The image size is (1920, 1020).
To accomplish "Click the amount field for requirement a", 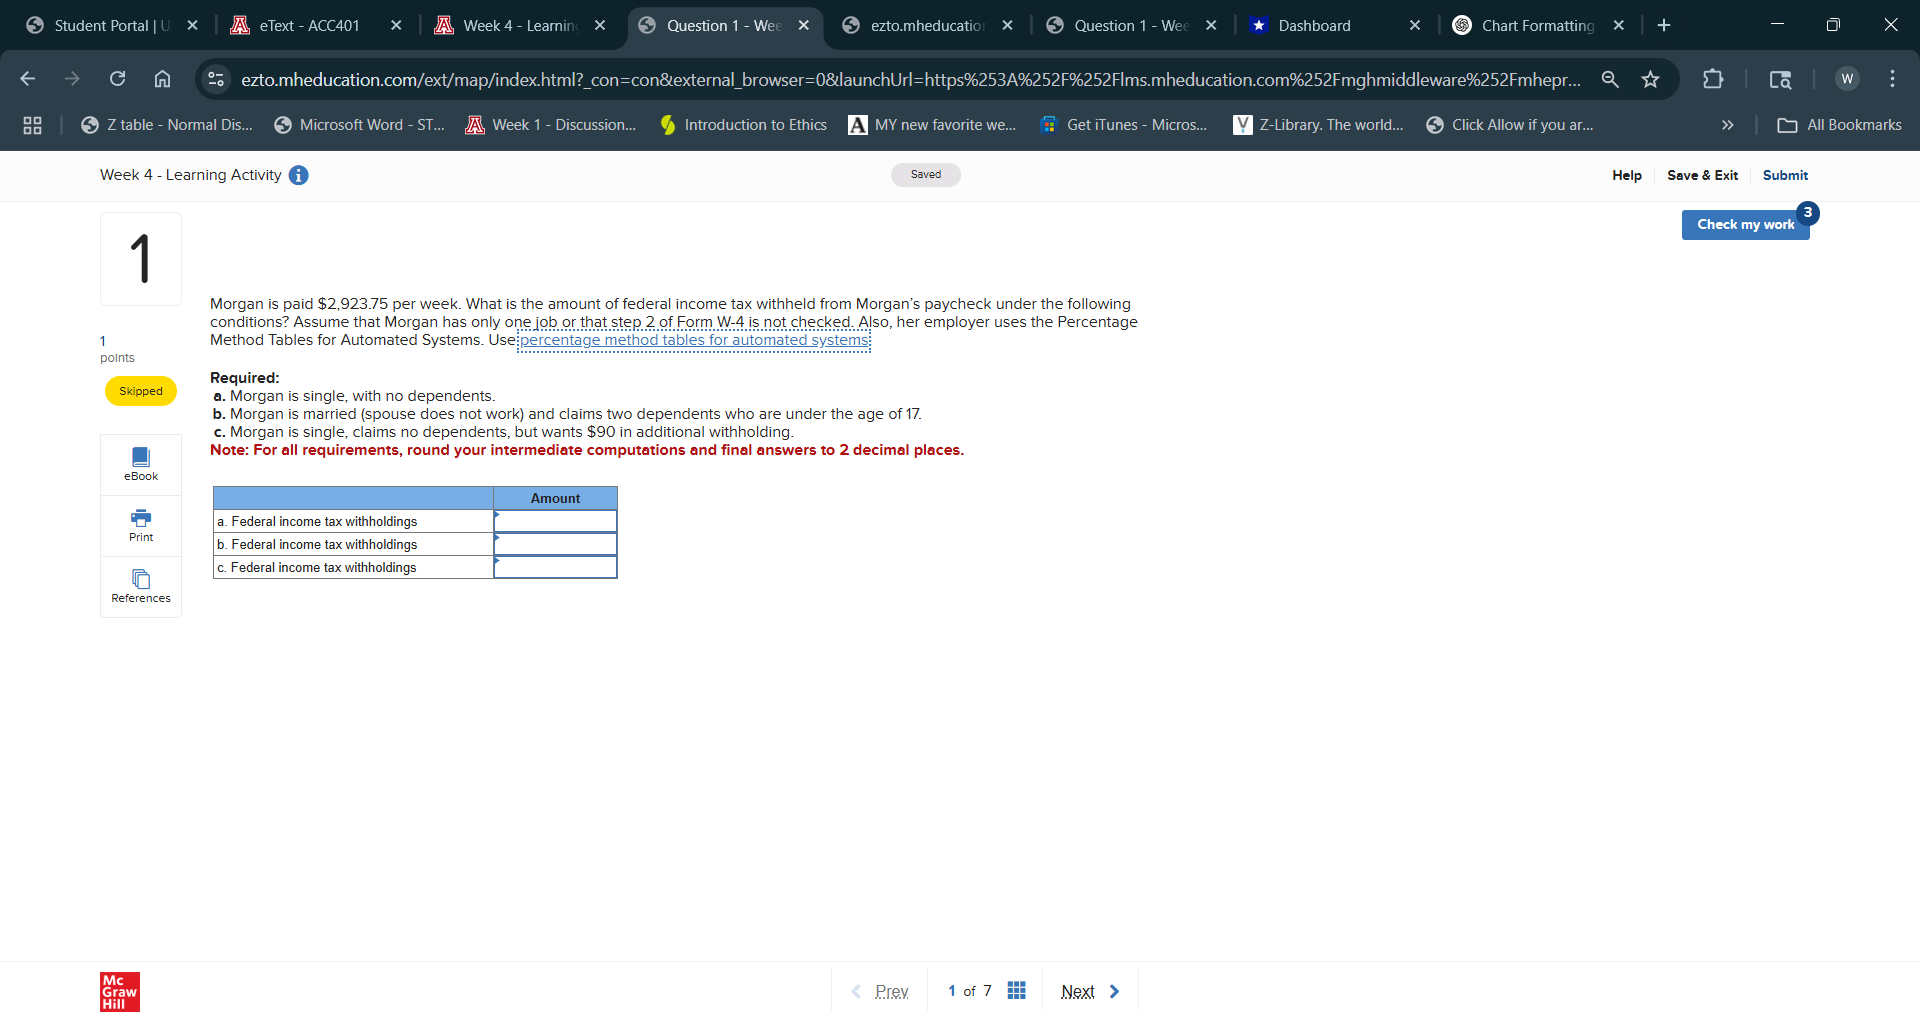I will pos(556,521).
